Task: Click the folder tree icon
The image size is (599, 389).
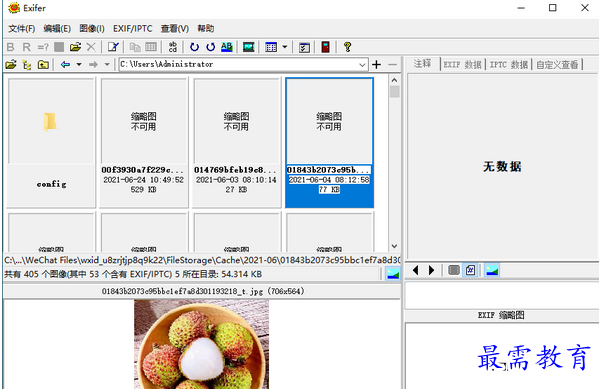Action: click(27, 65)
